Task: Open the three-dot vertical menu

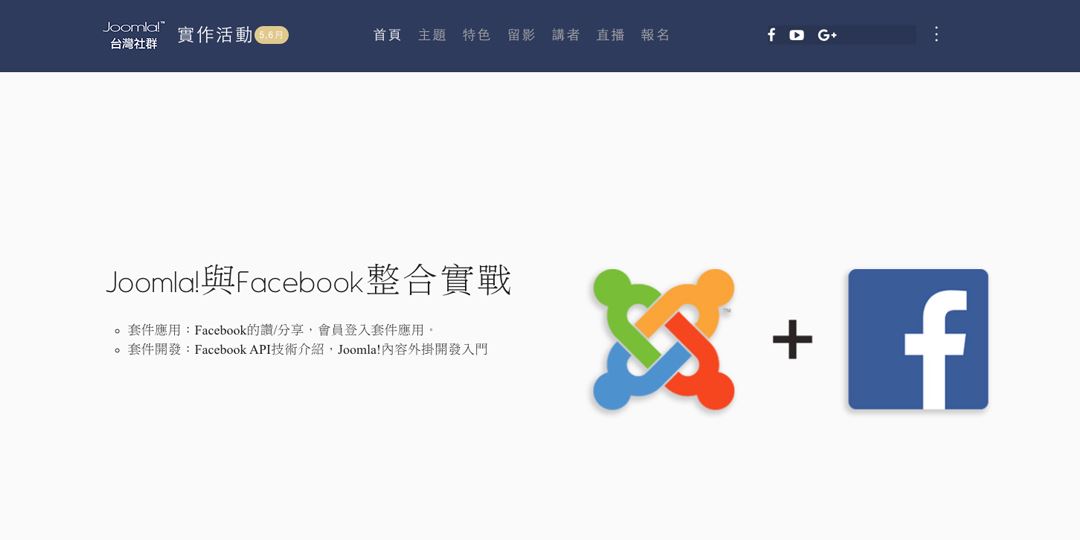Action: [936, 34]
